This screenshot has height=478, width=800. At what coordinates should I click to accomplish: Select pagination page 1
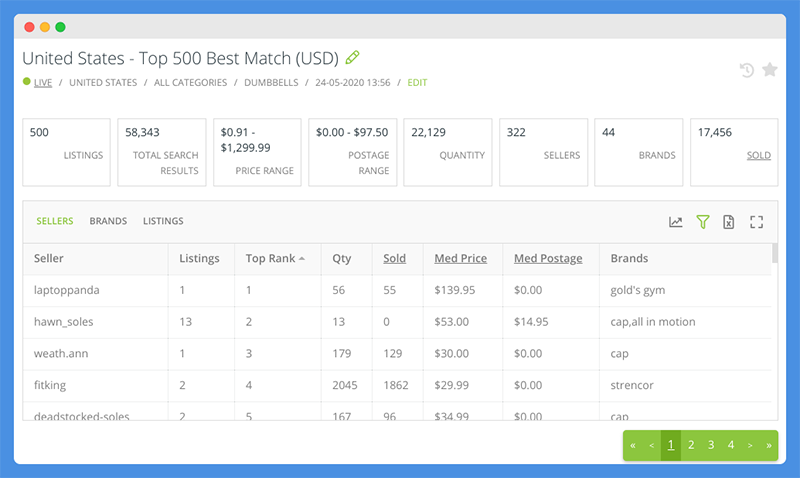tap(671, 445)
